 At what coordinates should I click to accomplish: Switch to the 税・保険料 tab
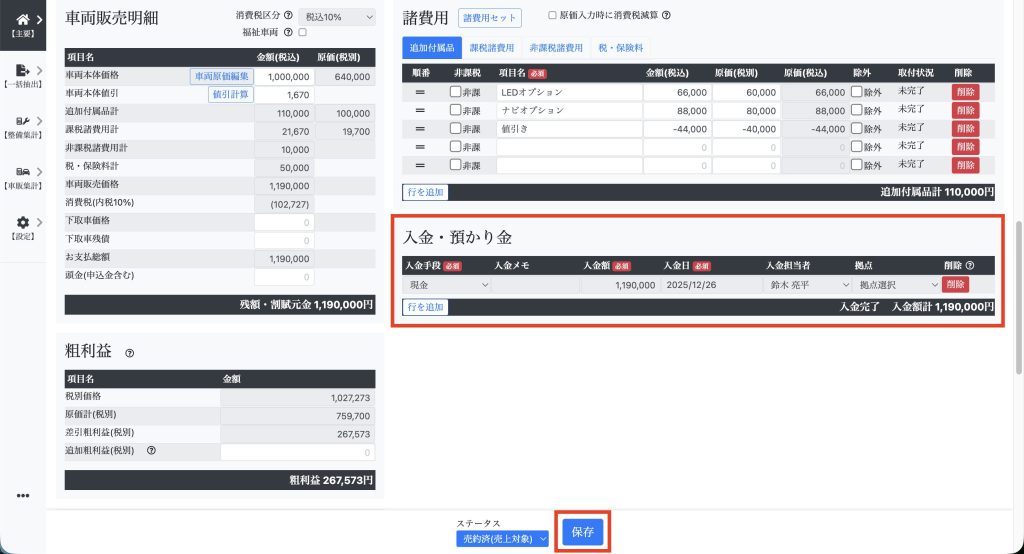pos(620,47)
